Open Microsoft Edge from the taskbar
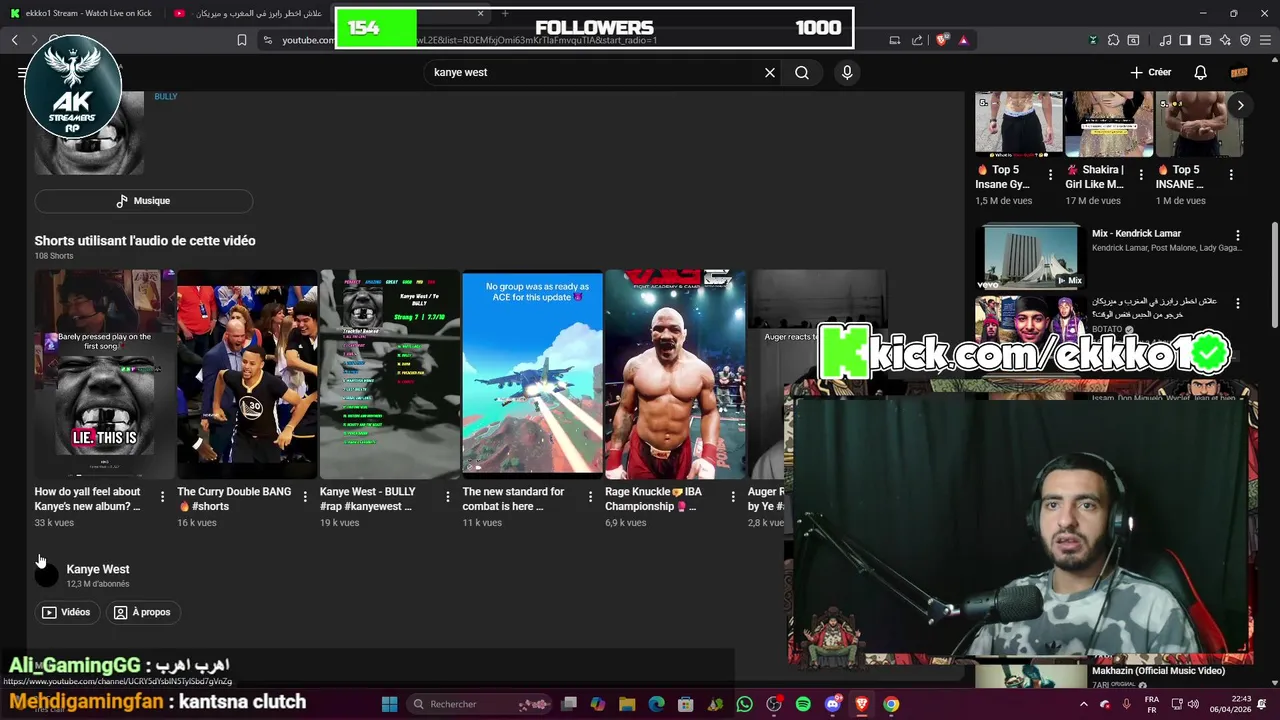 656,704
